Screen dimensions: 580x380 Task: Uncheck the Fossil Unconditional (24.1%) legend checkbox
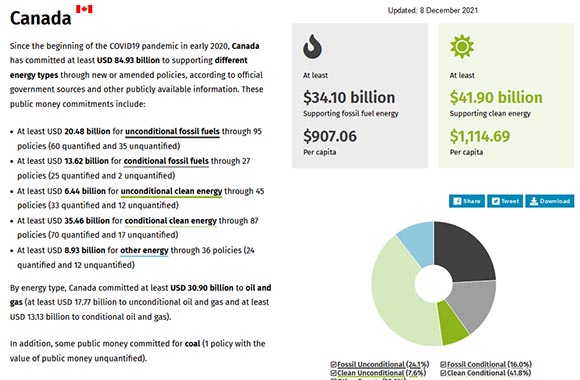pos(333,364)
